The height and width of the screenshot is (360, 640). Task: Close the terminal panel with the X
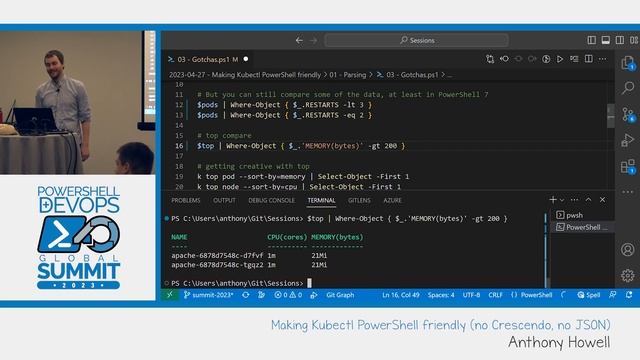point(602,200)
